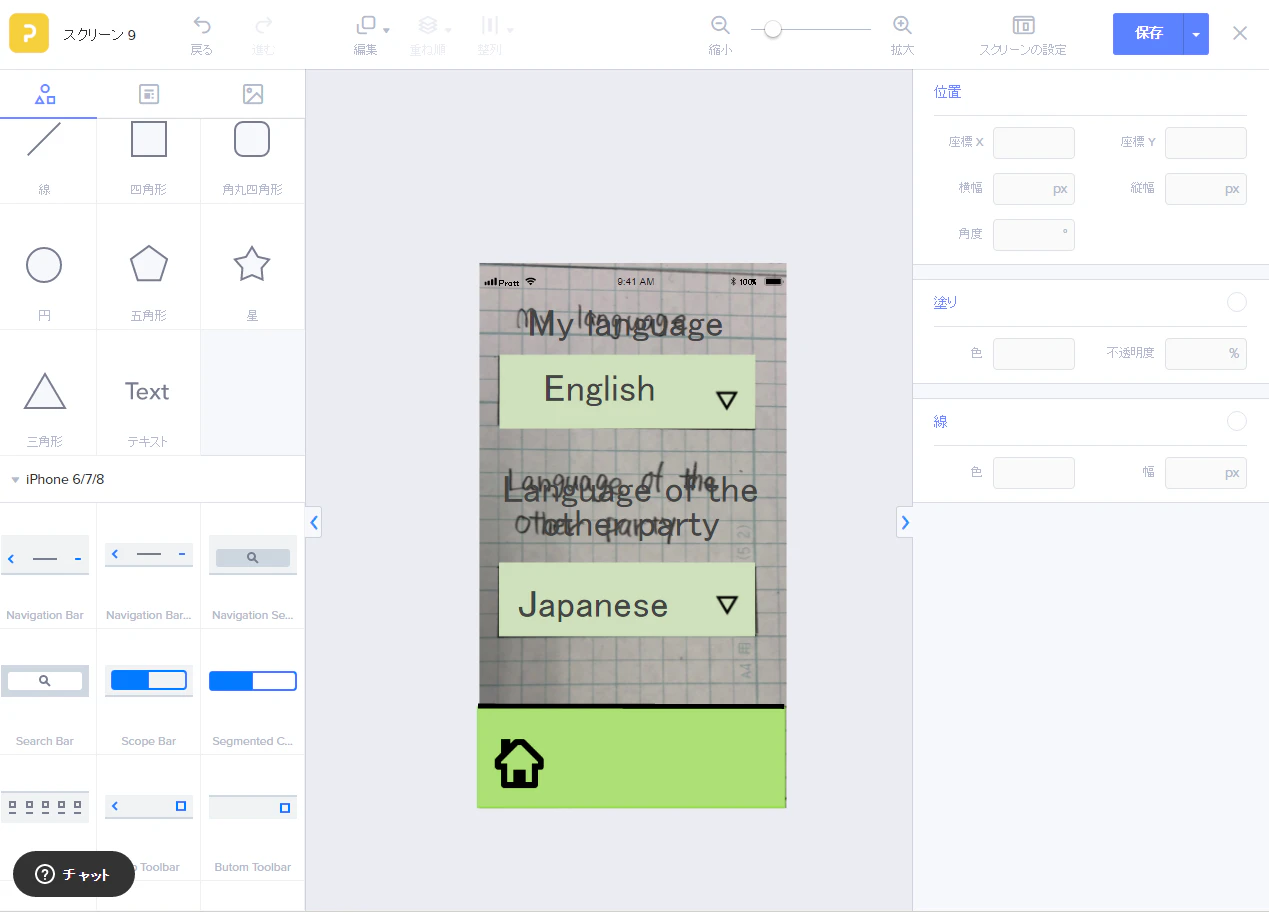Screen dimensions: 1269x913
Task: Collapse the left panel with arrow
Action: [x=314, y=522]
